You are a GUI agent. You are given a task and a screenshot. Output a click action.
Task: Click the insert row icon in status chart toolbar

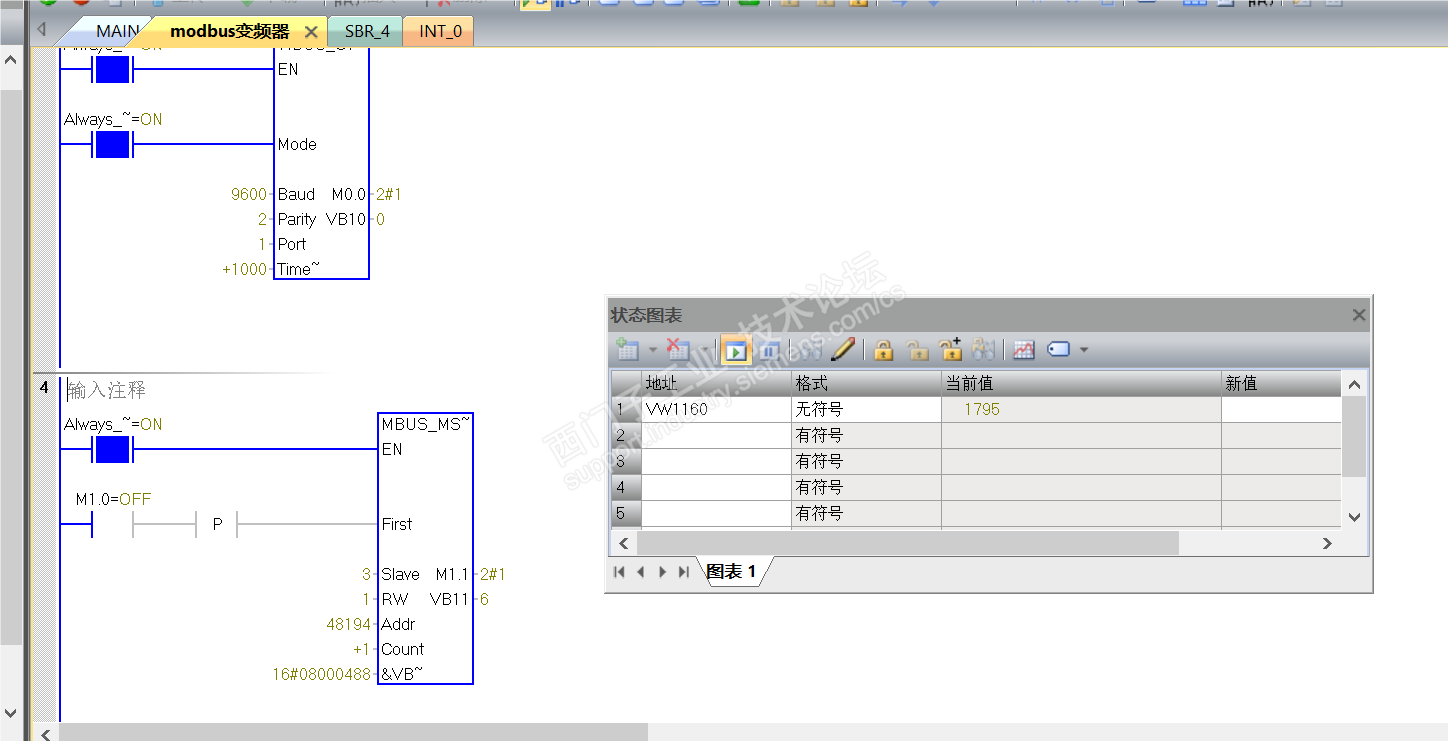tap(628, 350)
